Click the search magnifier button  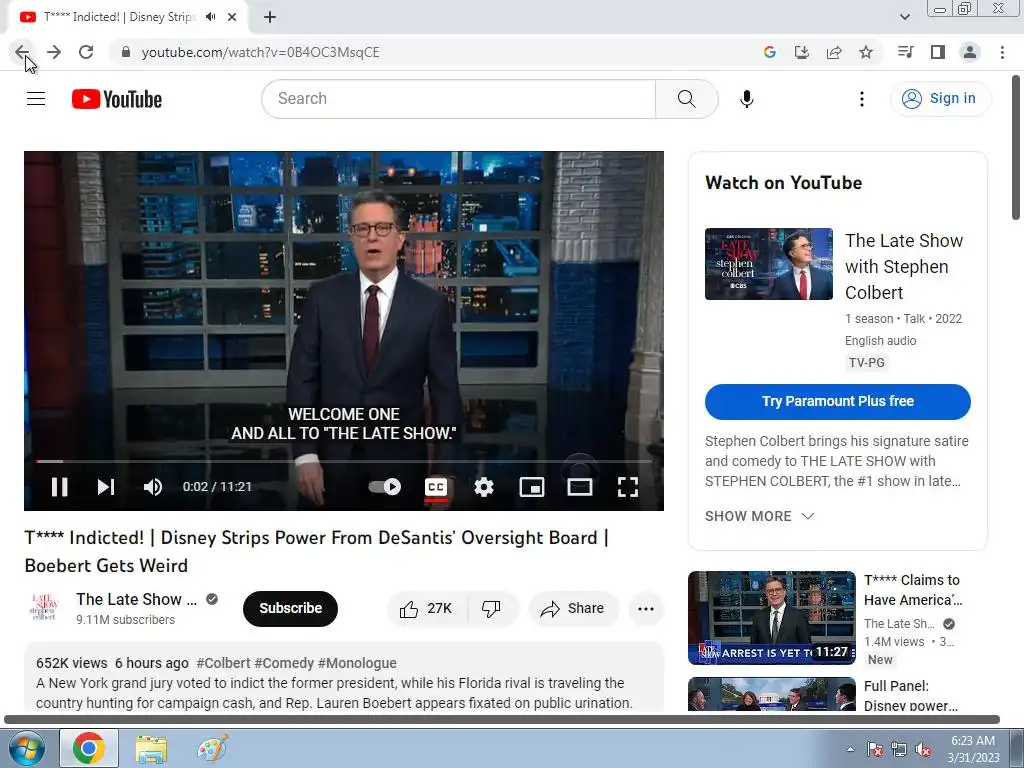click(686, 99)
